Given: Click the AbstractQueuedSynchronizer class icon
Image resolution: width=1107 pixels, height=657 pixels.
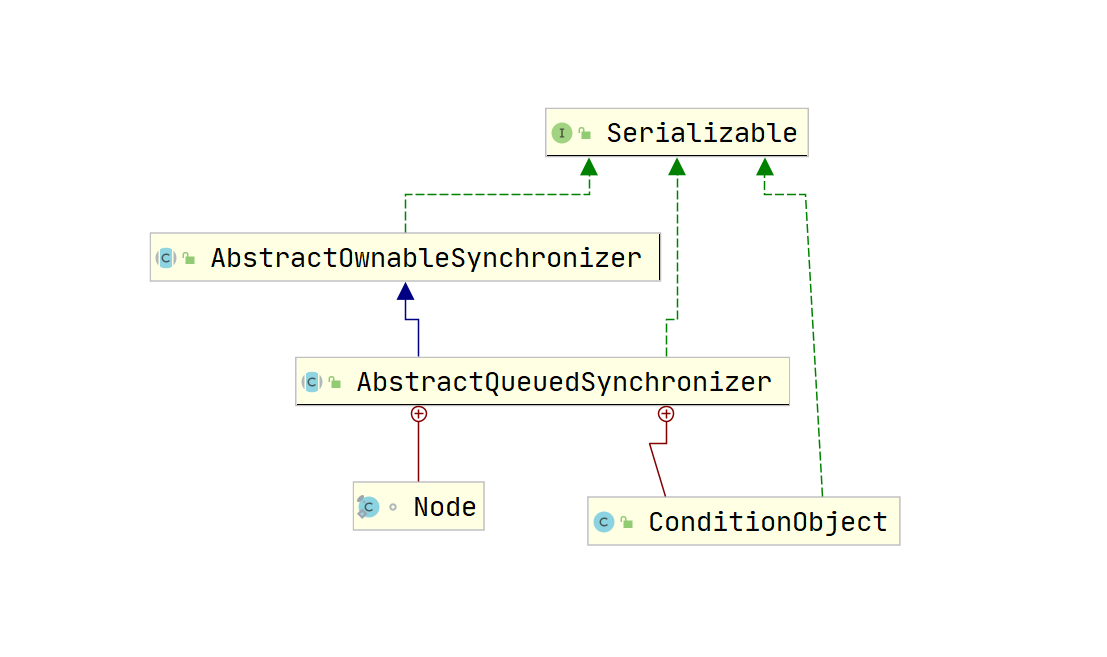Looking at the screenshot, I should 312,381.
